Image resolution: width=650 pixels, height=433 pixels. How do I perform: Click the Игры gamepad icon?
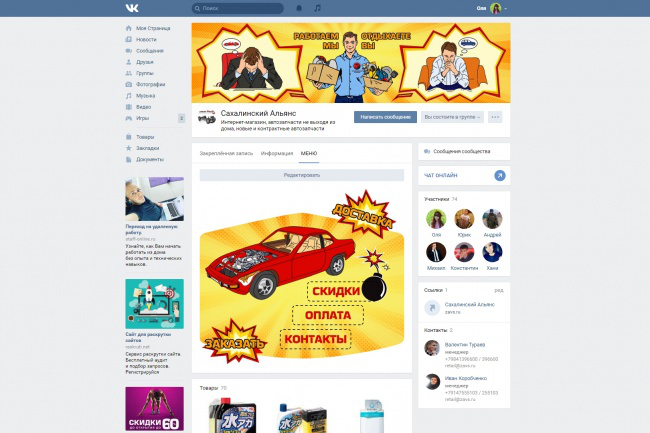[129, 118]
